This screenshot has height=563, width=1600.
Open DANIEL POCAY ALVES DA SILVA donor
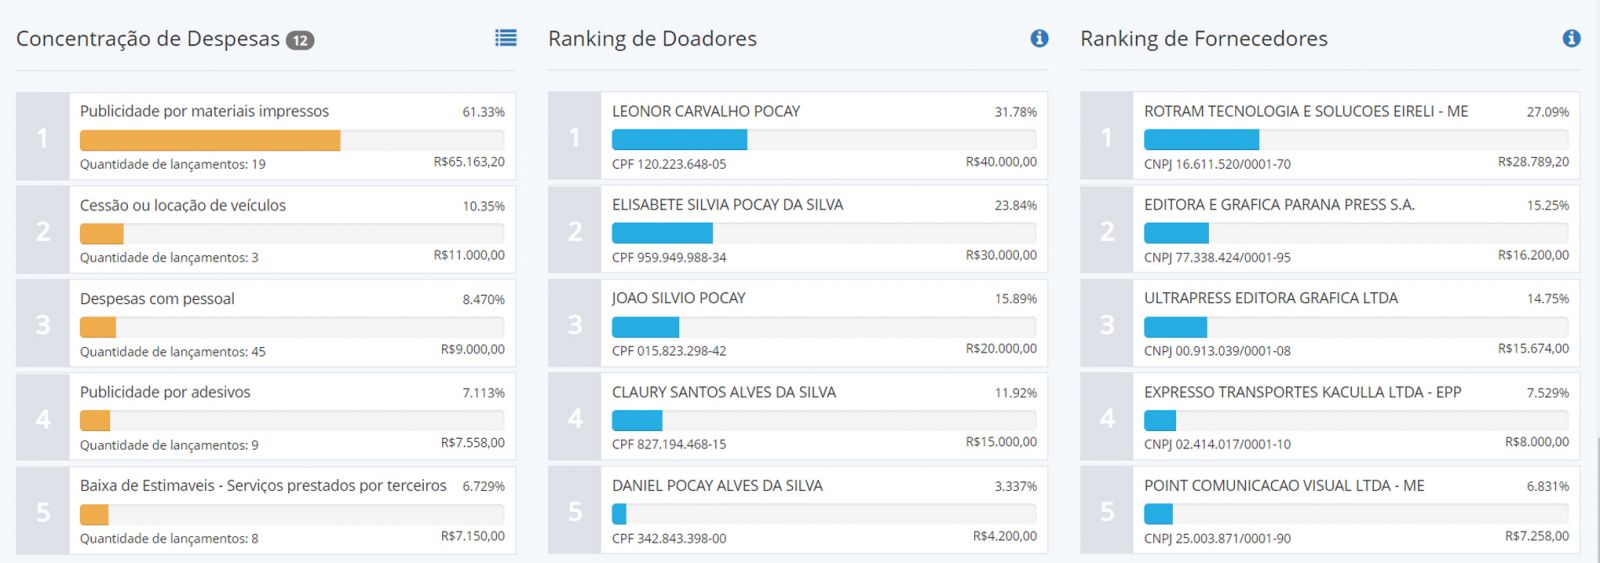(x=717, y=486)
